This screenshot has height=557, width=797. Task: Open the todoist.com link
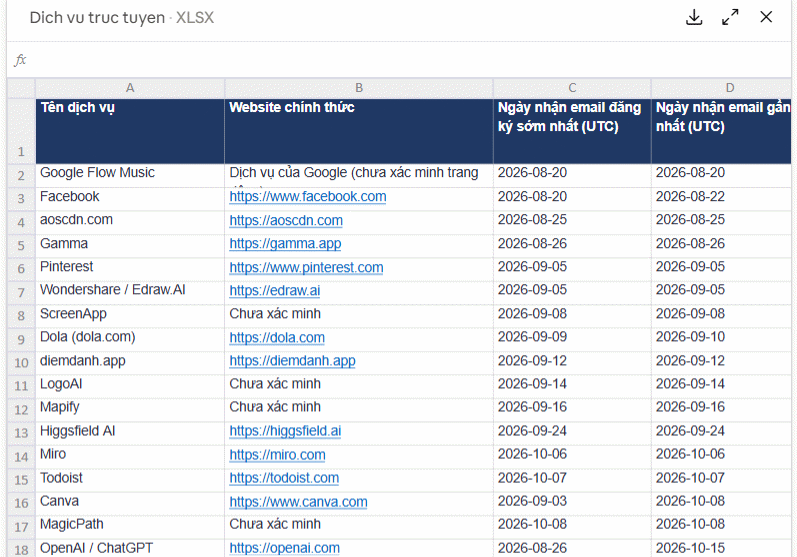point(284,478)
